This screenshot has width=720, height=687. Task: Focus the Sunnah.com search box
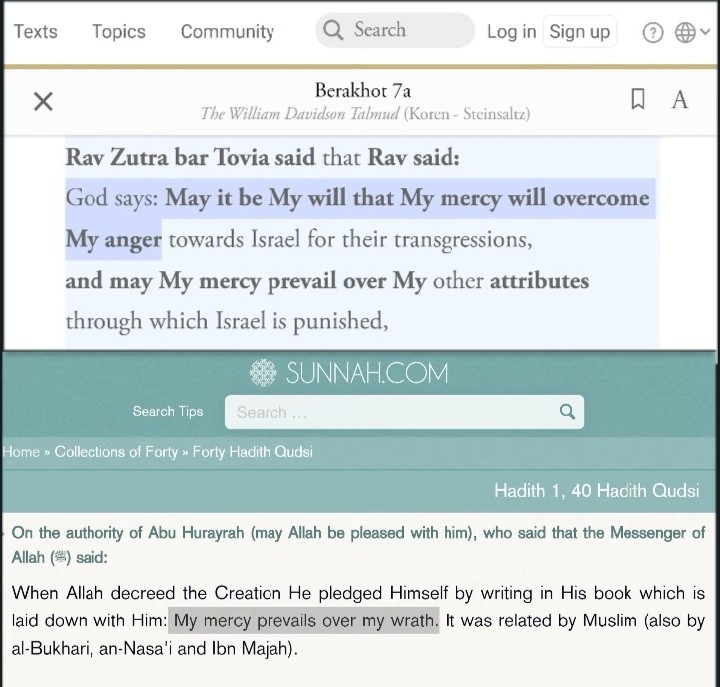[404, 412]
